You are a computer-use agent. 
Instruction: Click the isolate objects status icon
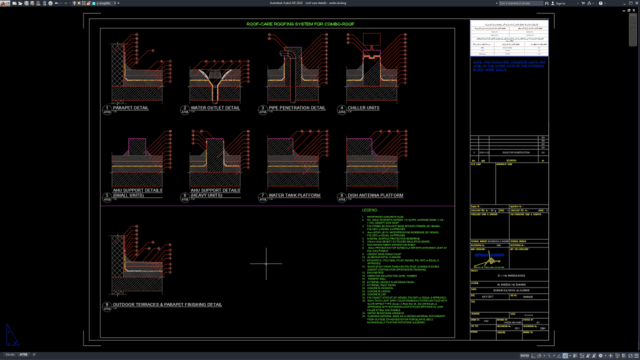tap(617, 356)
